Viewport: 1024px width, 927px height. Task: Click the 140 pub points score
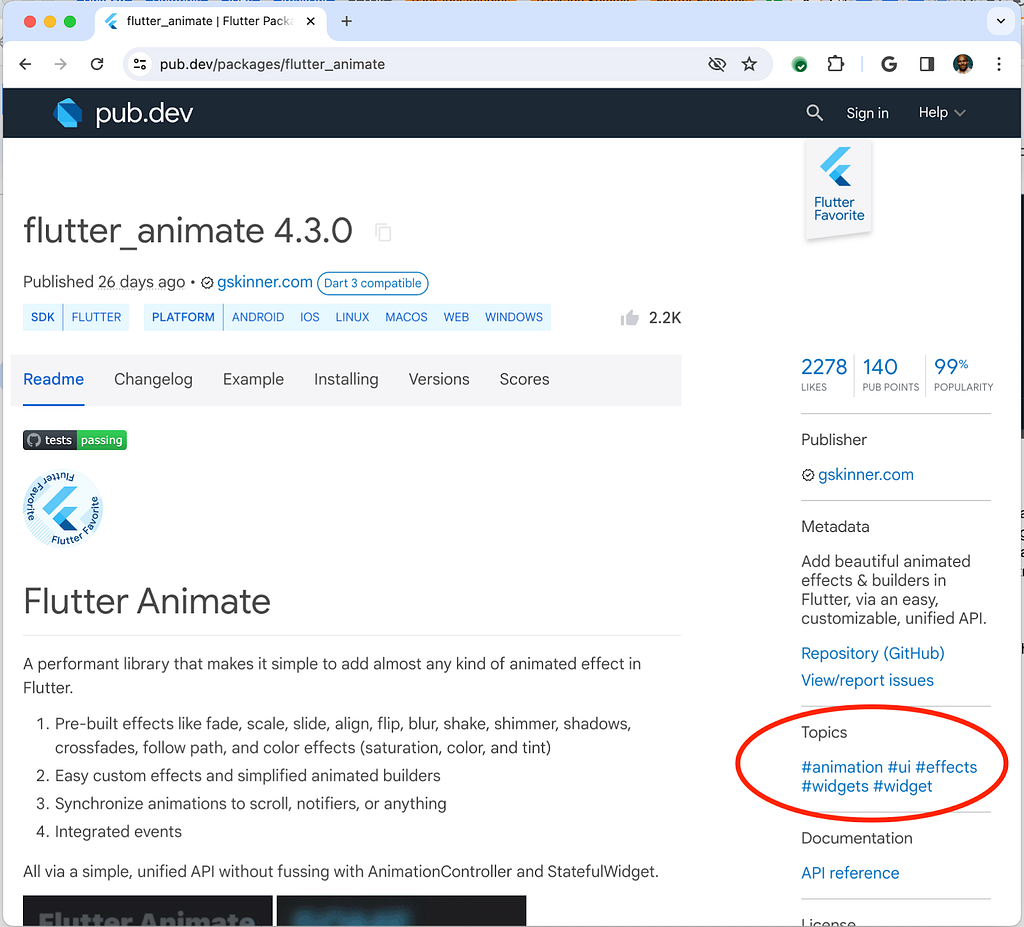click(890, 374)
